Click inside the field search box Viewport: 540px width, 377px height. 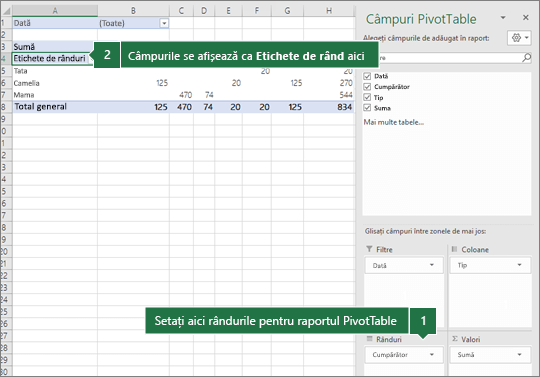[448, 57]
